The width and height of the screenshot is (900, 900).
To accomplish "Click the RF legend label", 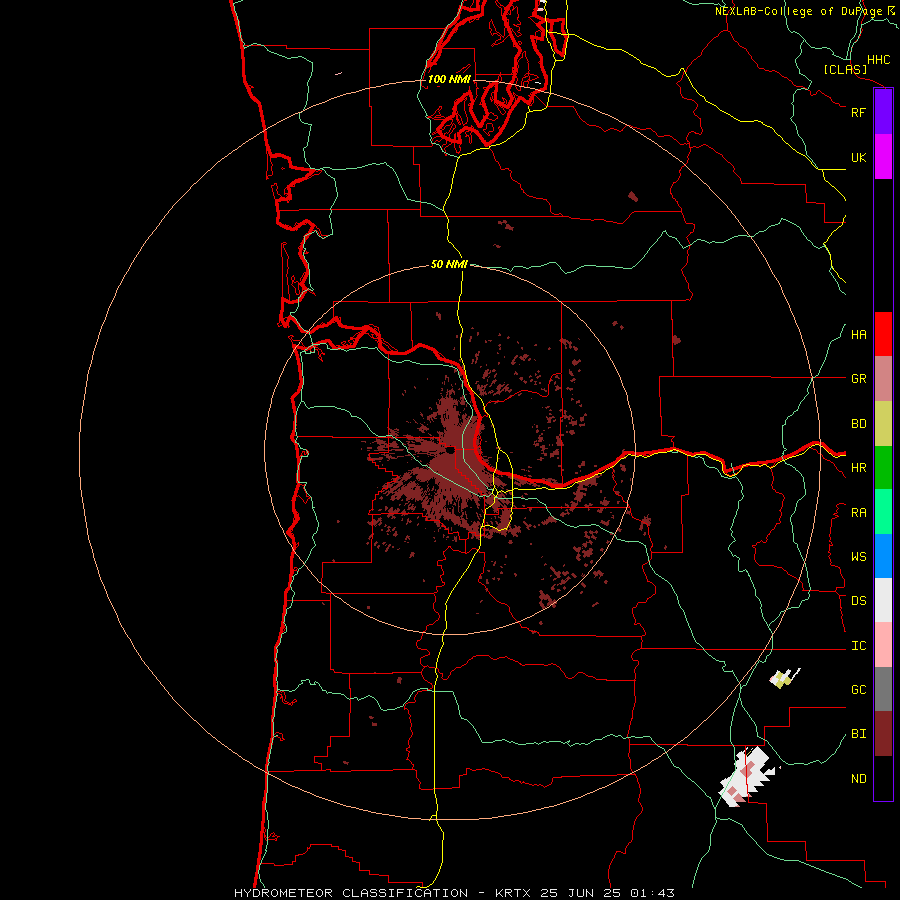I will click(858, 112).
